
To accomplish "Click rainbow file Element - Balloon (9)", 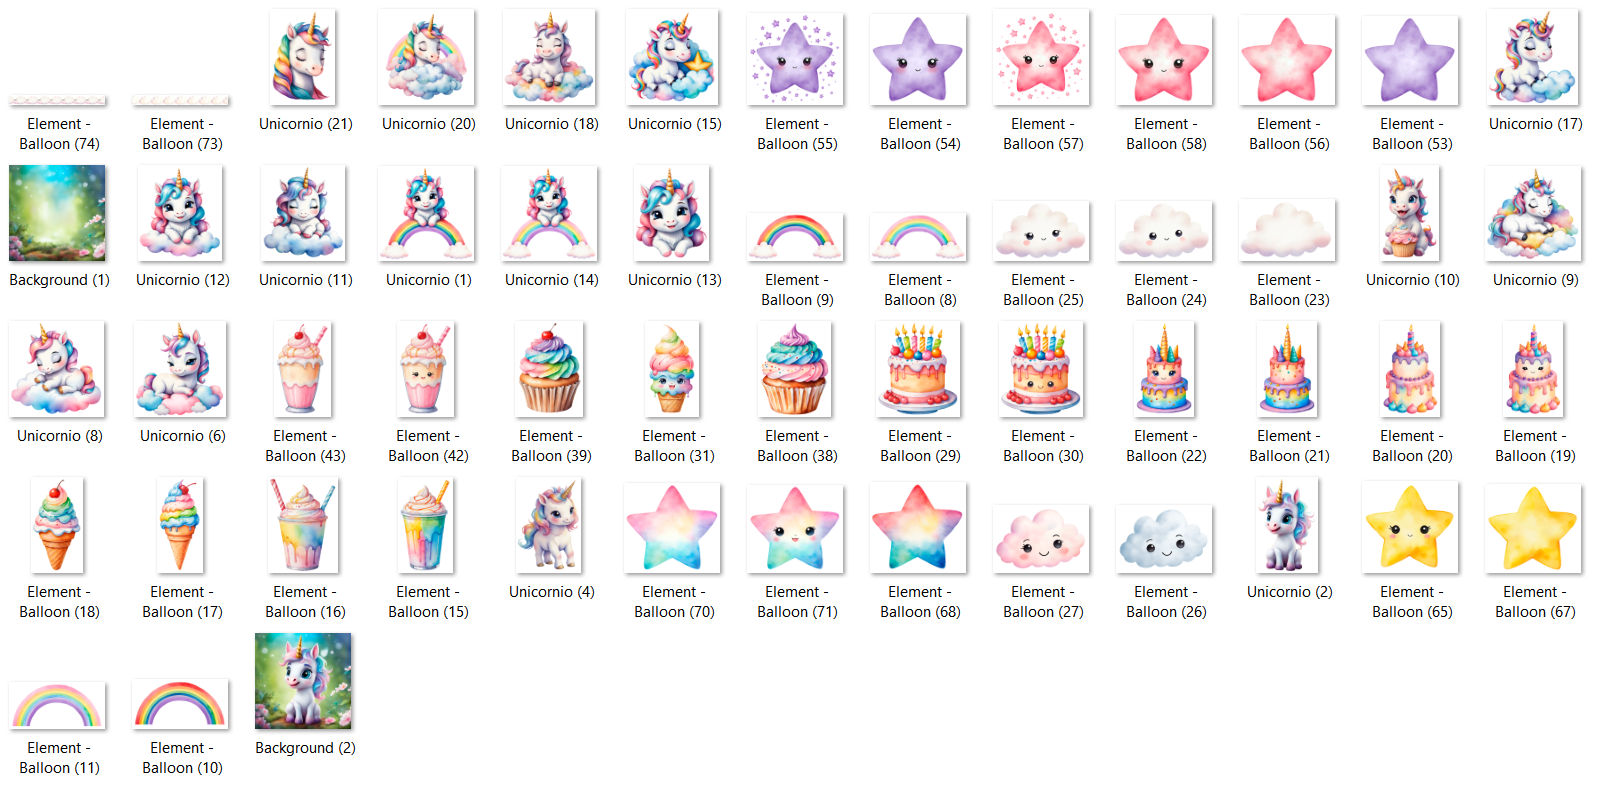I will 795,236.
